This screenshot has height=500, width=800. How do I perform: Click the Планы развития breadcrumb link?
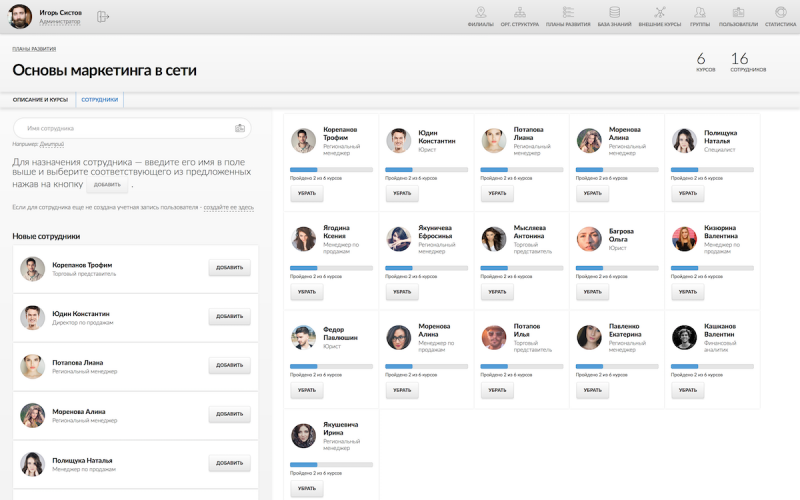34,48
